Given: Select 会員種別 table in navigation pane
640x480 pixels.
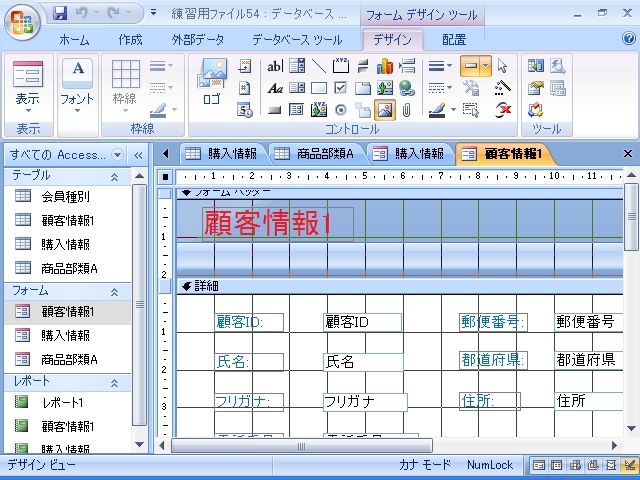Looking at the screenshot, I should (x=65, y=197).
